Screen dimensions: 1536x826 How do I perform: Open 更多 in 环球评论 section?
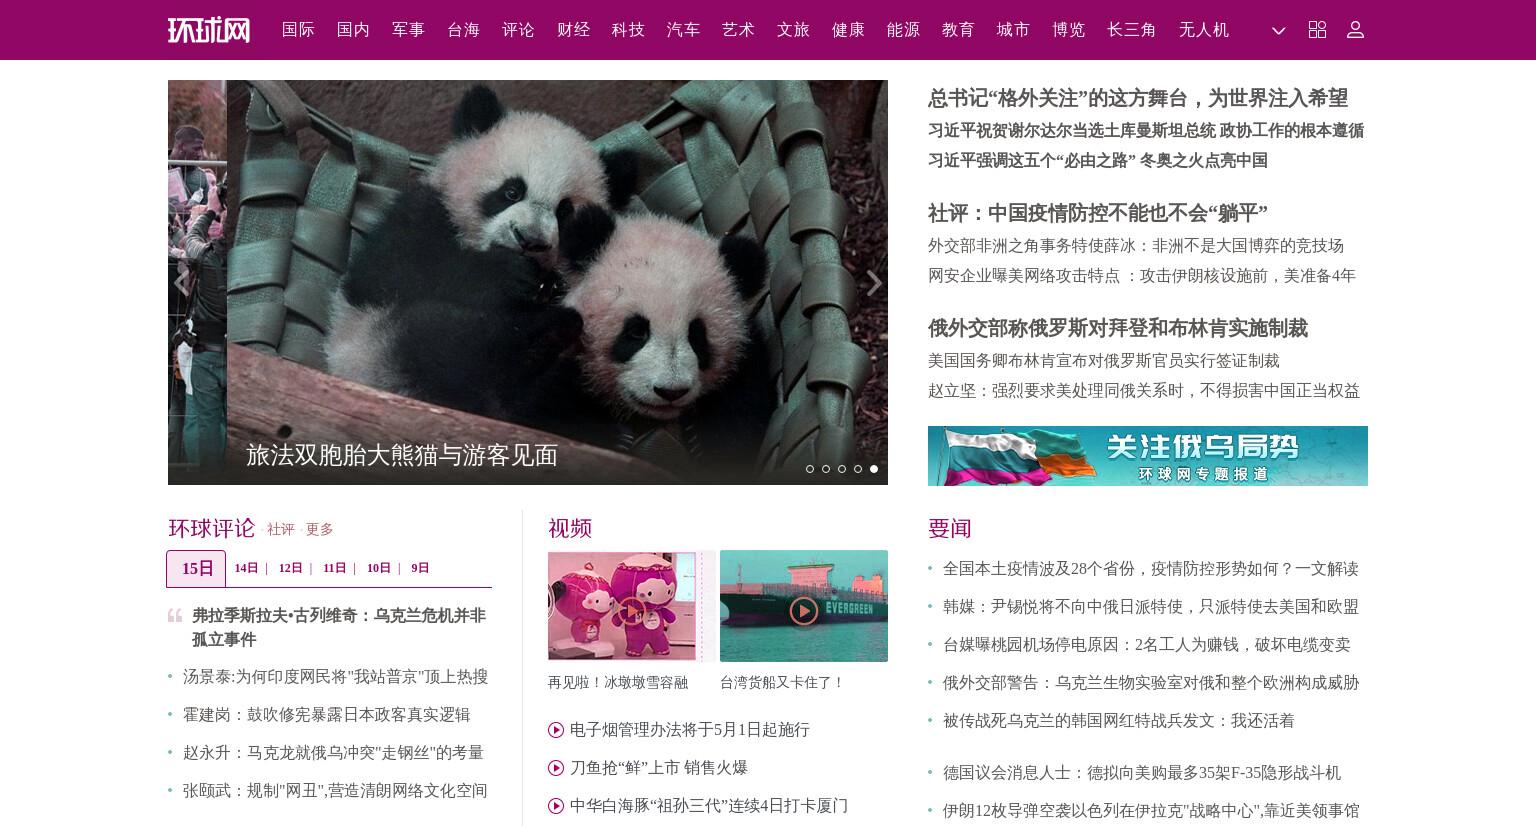tap(319, 530)
